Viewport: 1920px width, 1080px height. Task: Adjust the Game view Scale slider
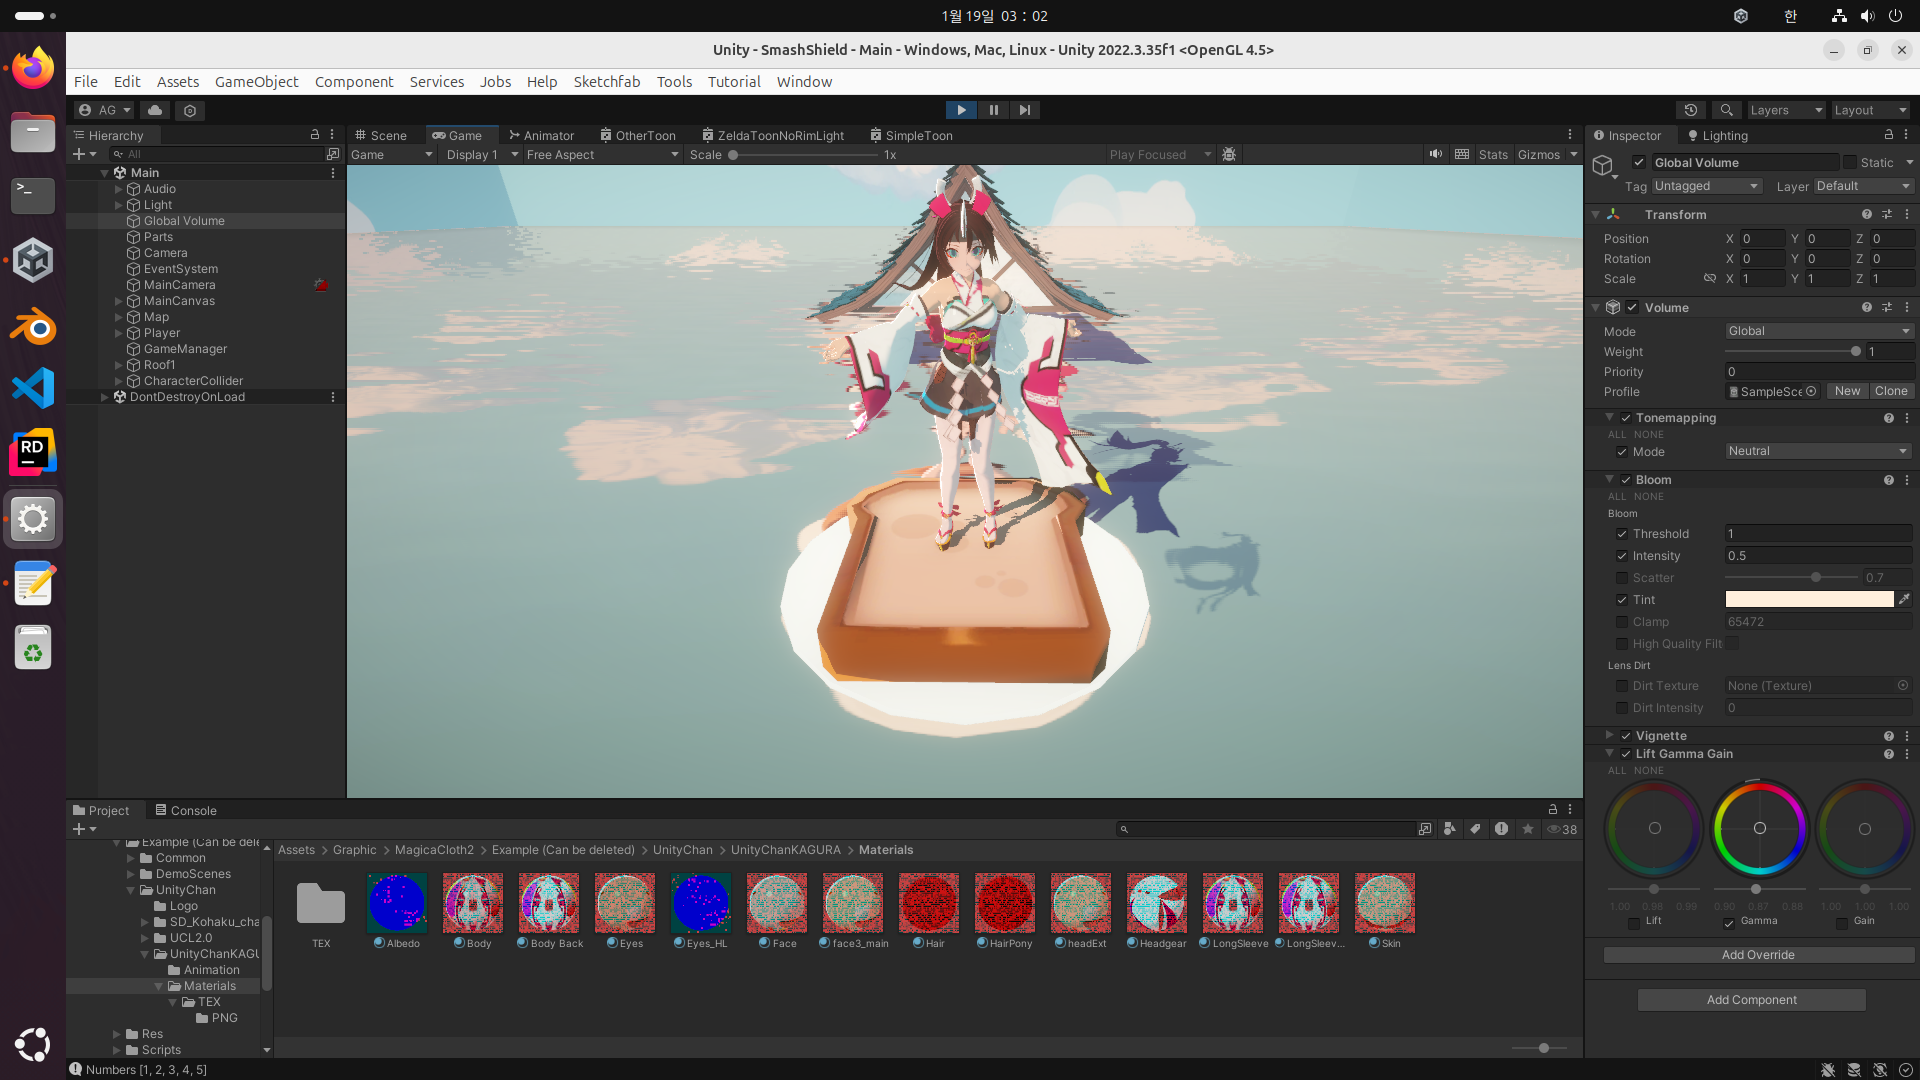(804, 155)
